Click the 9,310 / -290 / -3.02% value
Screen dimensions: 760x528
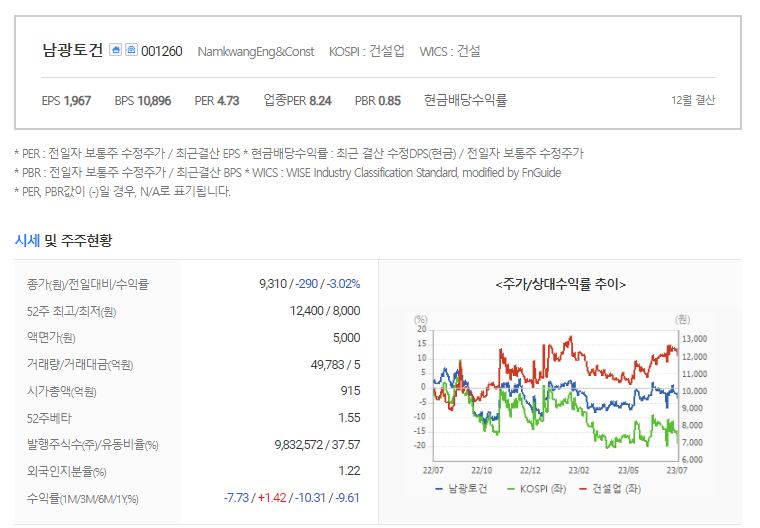tap(310, 284)
